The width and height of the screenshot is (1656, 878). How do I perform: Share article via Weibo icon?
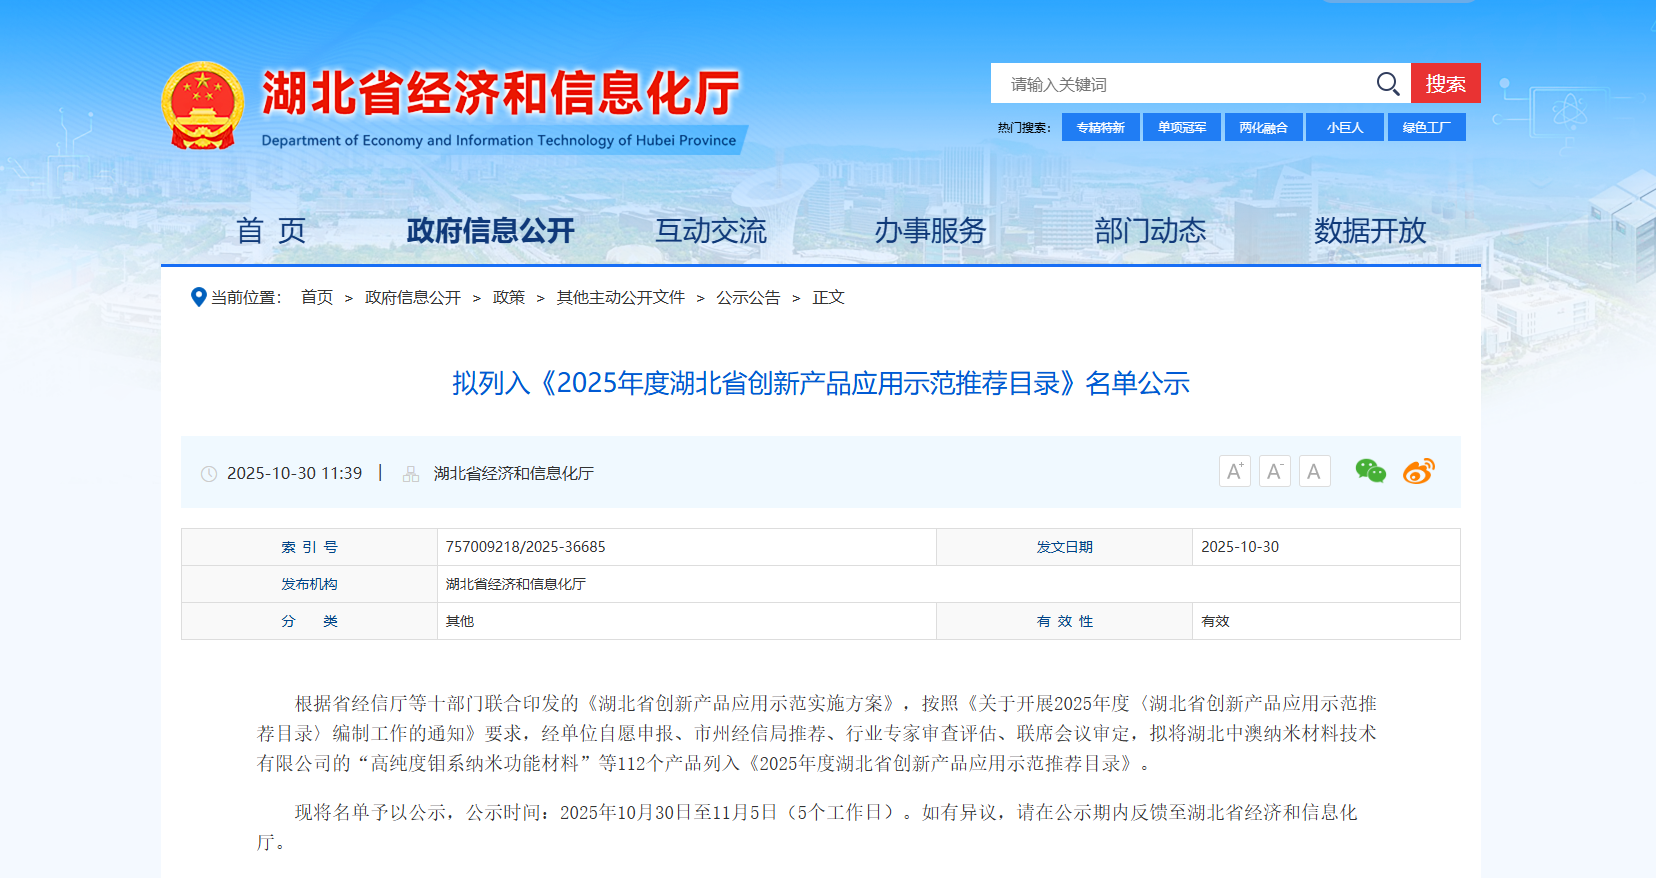point(1418,471)
